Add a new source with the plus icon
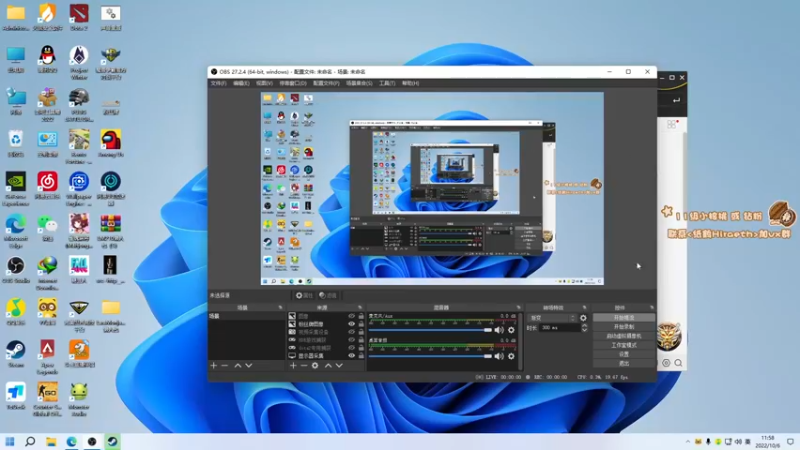Image resolution: width=800 pixels, height=450 pixels. coord(293,365)
